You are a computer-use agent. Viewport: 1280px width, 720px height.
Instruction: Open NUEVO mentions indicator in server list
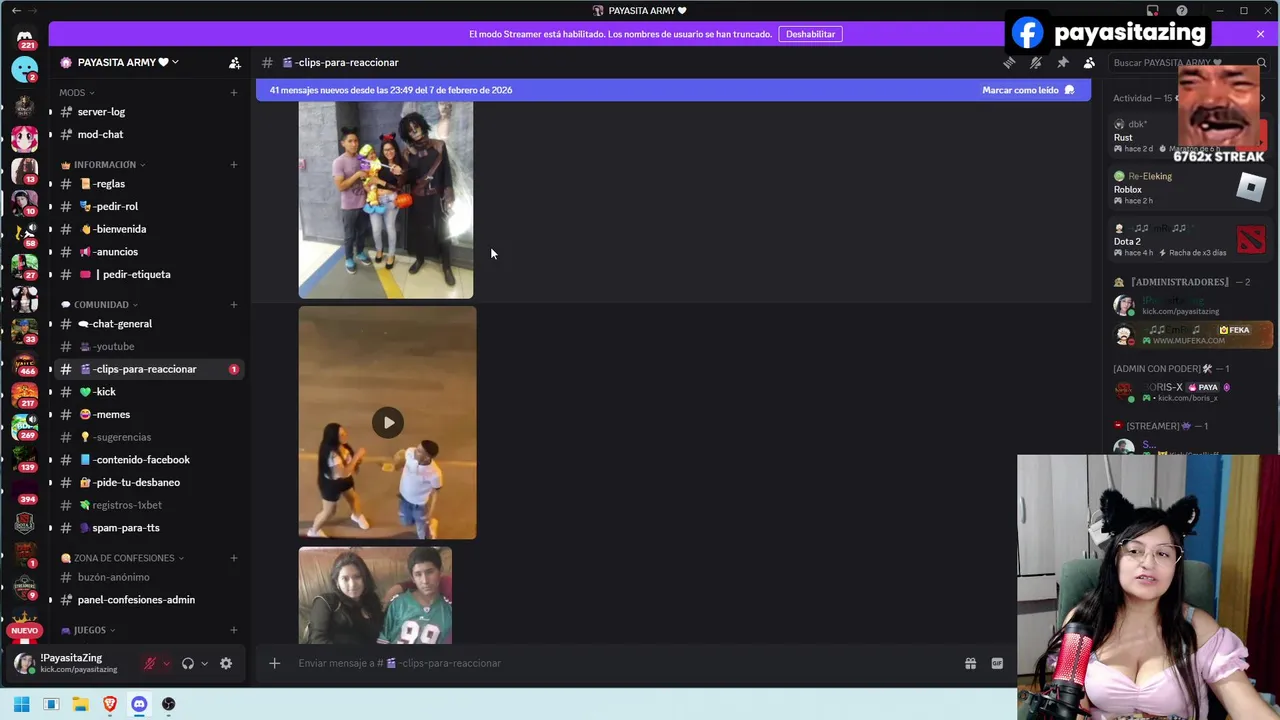[x=25, y=631]
